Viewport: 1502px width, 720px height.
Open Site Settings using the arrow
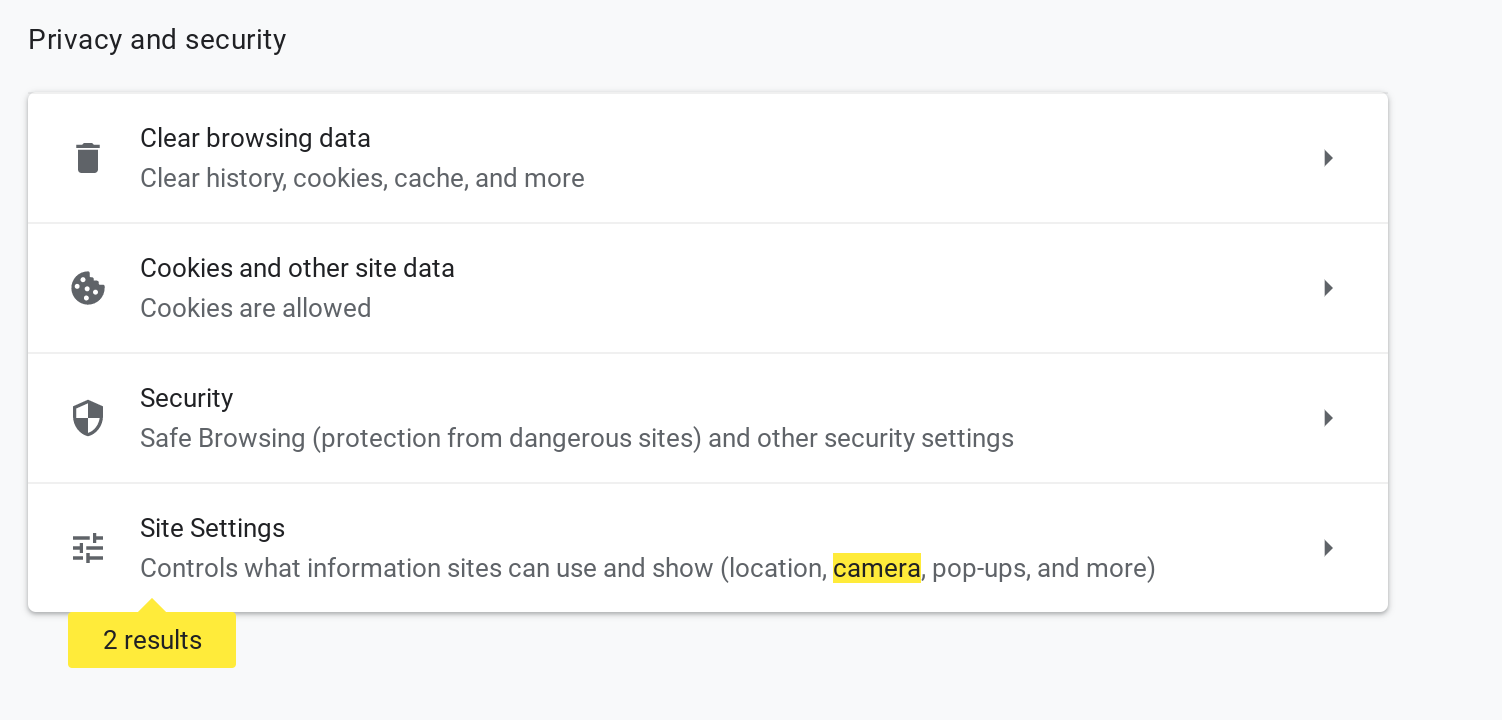(x=1328, y=548)
